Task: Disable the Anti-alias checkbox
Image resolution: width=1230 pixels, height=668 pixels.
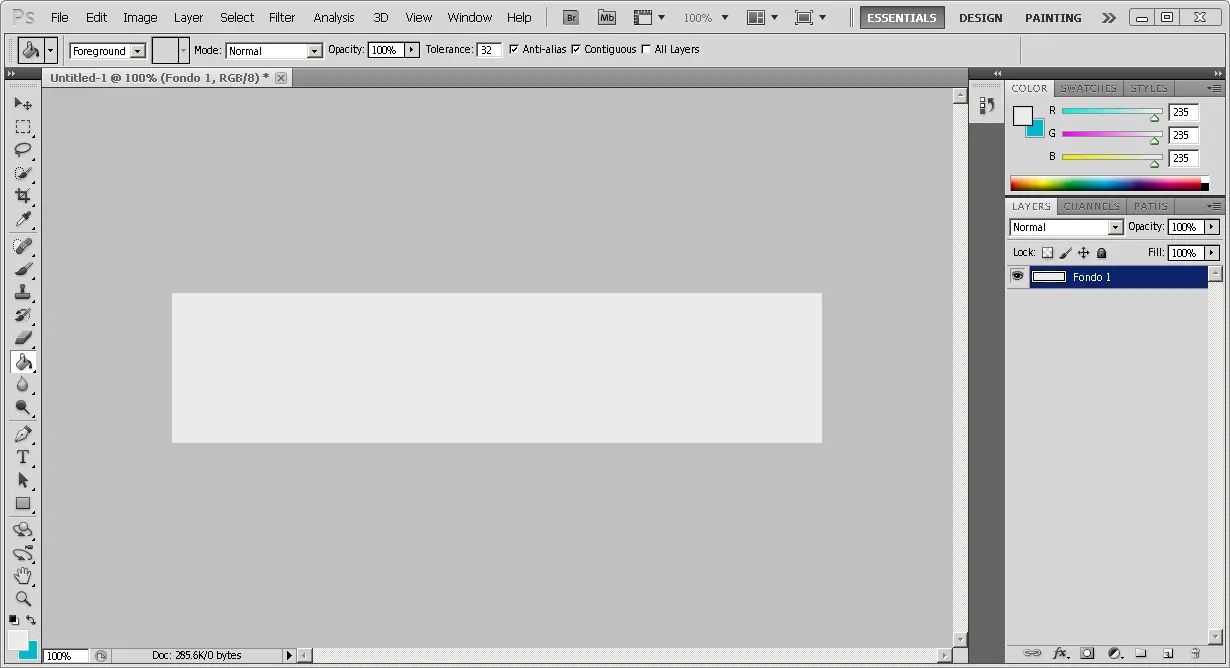Action: (514, 49)
